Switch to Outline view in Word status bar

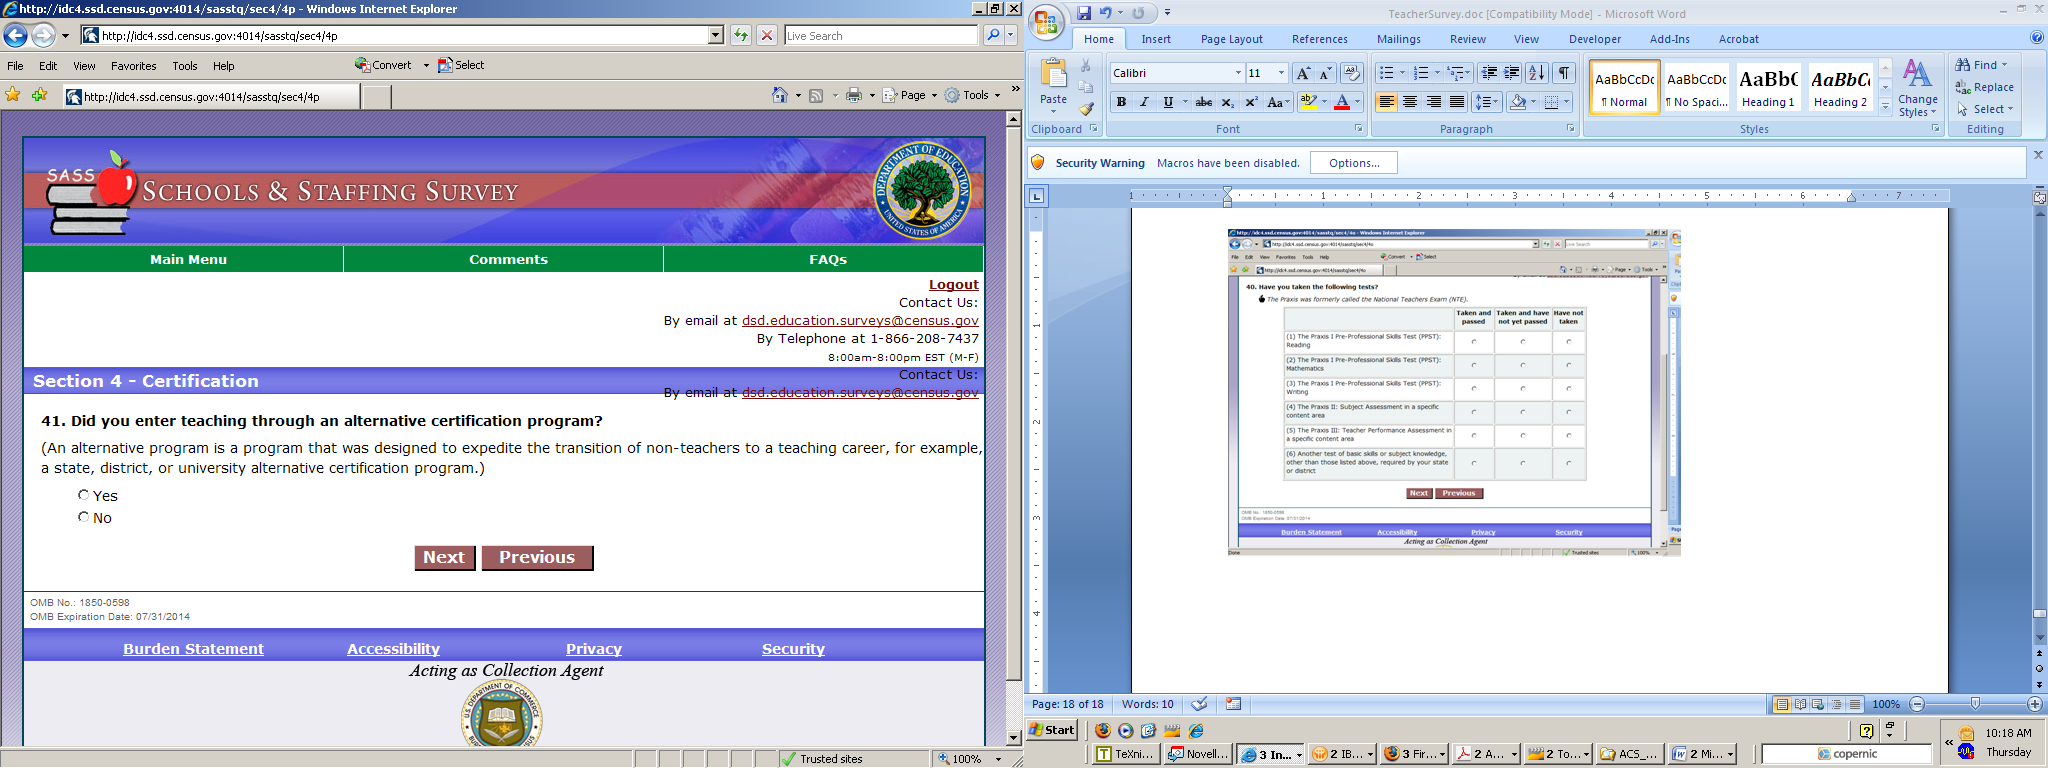pos(1836,704)
